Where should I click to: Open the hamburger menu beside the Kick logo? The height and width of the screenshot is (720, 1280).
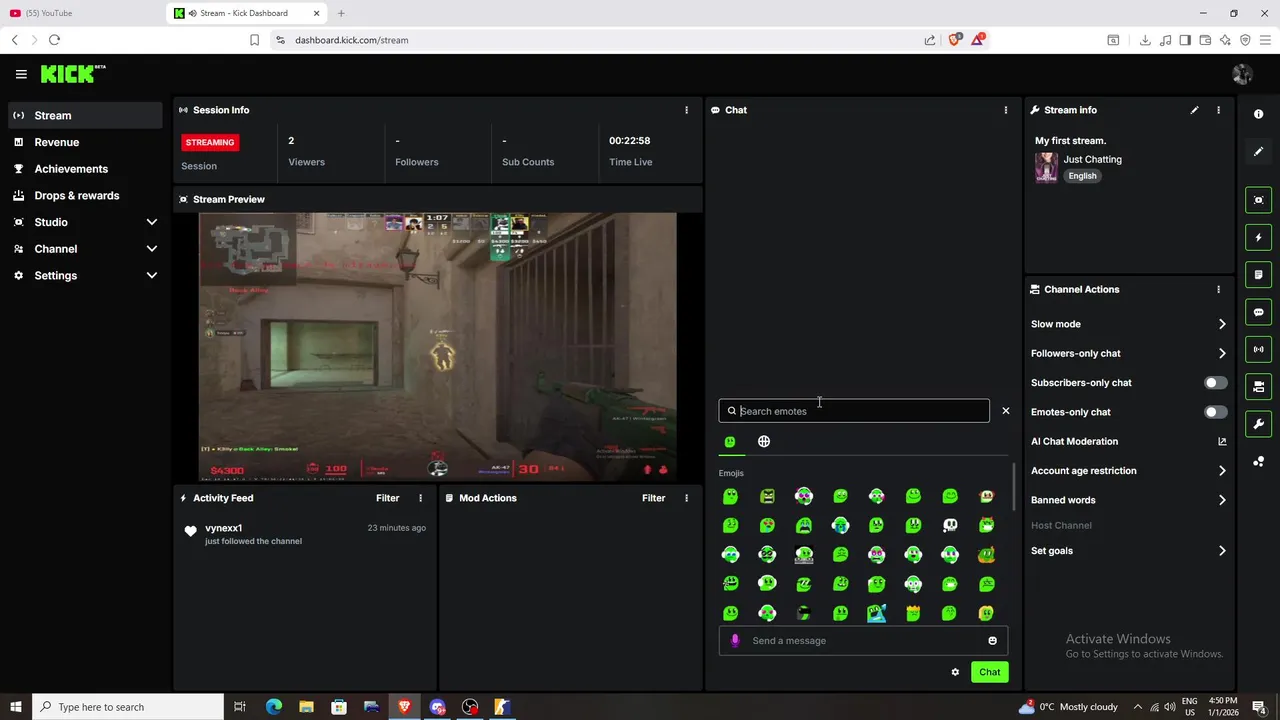(21, 74)
